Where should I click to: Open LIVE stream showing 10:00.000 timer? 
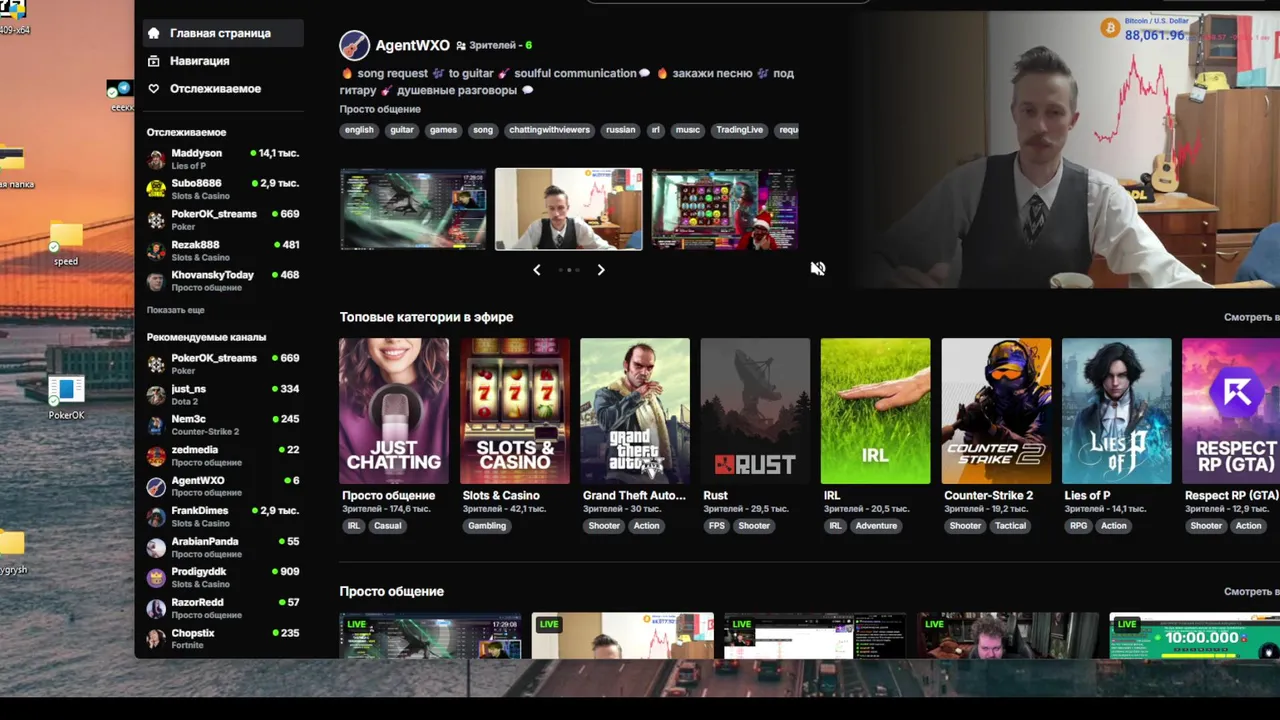pyautogui.click(x=1195, y=636)
